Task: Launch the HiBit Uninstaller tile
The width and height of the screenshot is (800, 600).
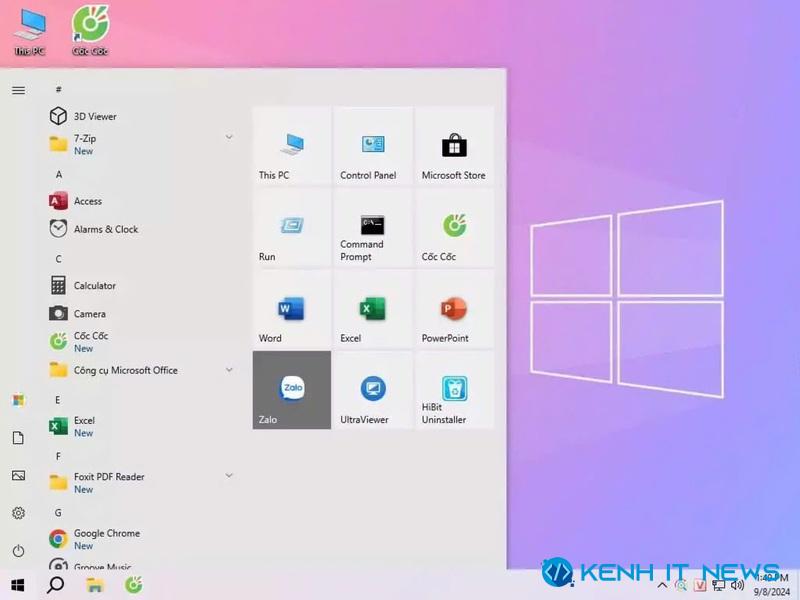Action: point(455,390)
